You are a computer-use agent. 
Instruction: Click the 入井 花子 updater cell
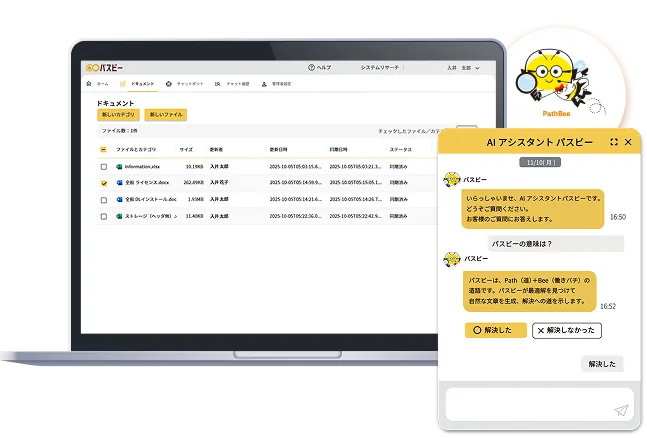pyautogui.click(x=219, y=182)
